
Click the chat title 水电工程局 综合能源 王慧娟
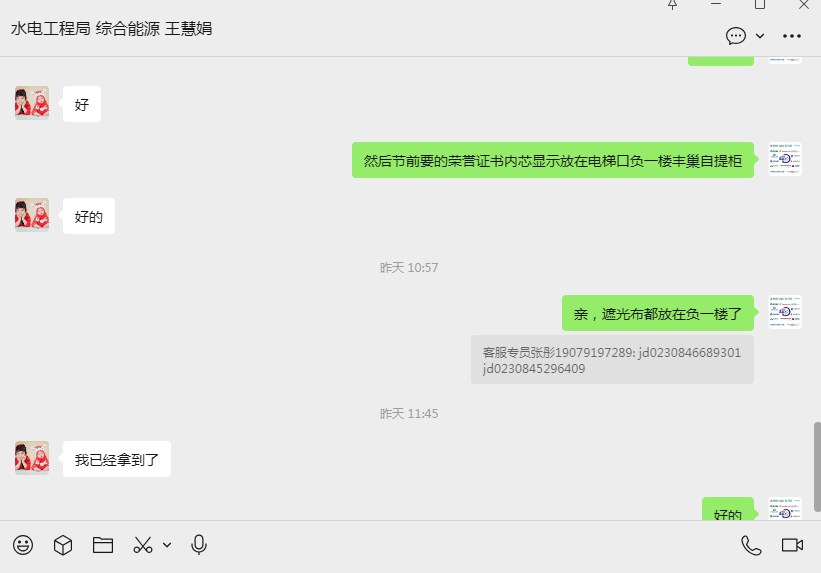click(112, 28)
